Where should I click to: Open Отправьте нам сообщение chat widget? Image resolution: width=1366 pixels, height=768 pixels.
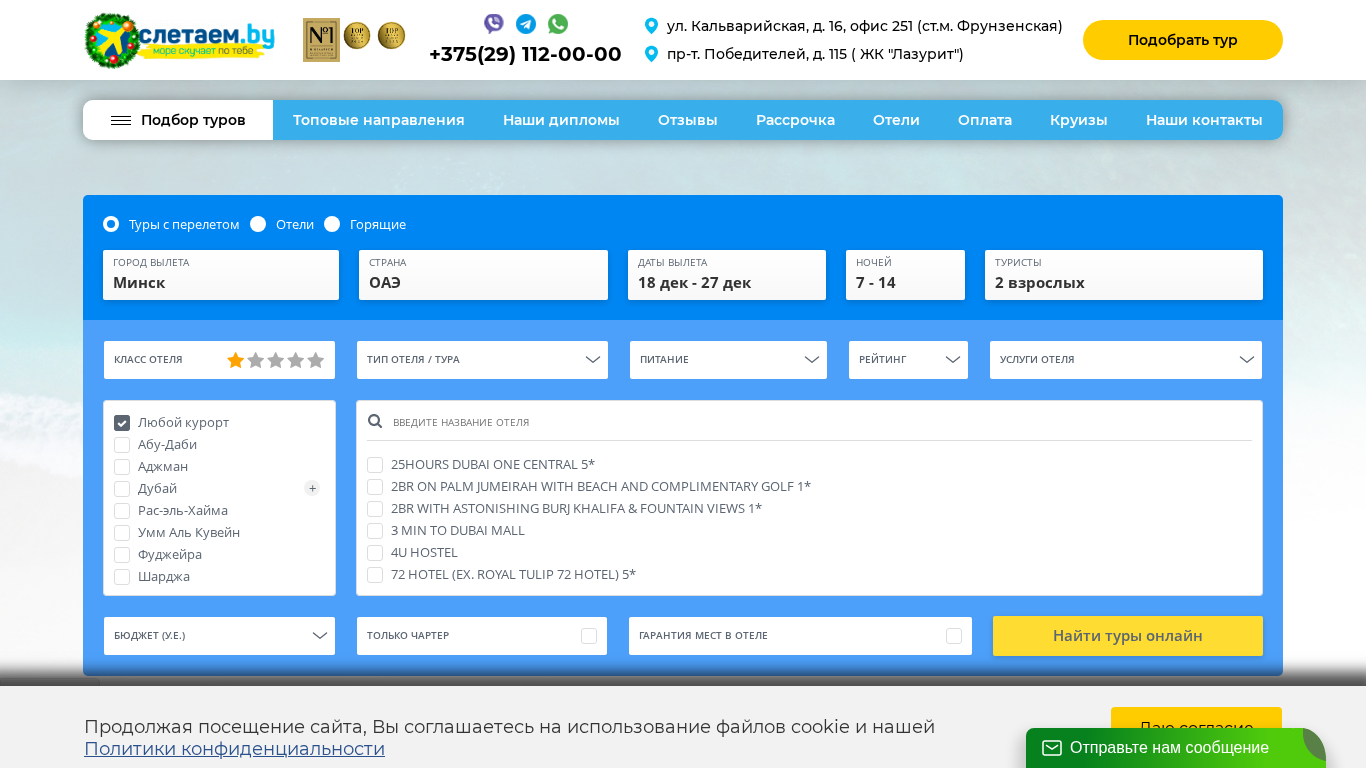click(x=1176, y=748)
